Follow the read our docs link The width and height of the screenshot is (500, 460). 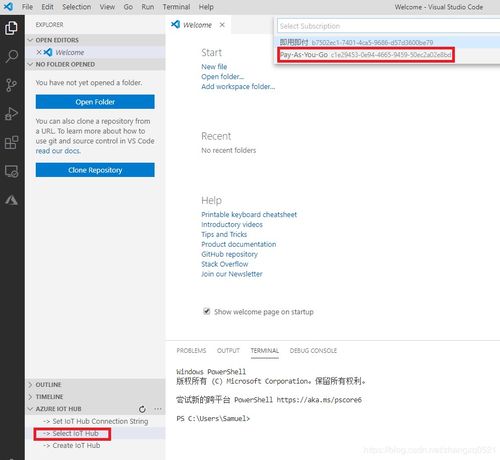pos(58,151)
